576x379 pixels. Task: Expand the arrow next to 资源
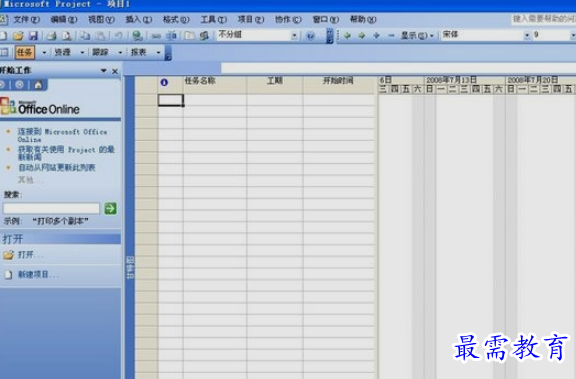82,53
